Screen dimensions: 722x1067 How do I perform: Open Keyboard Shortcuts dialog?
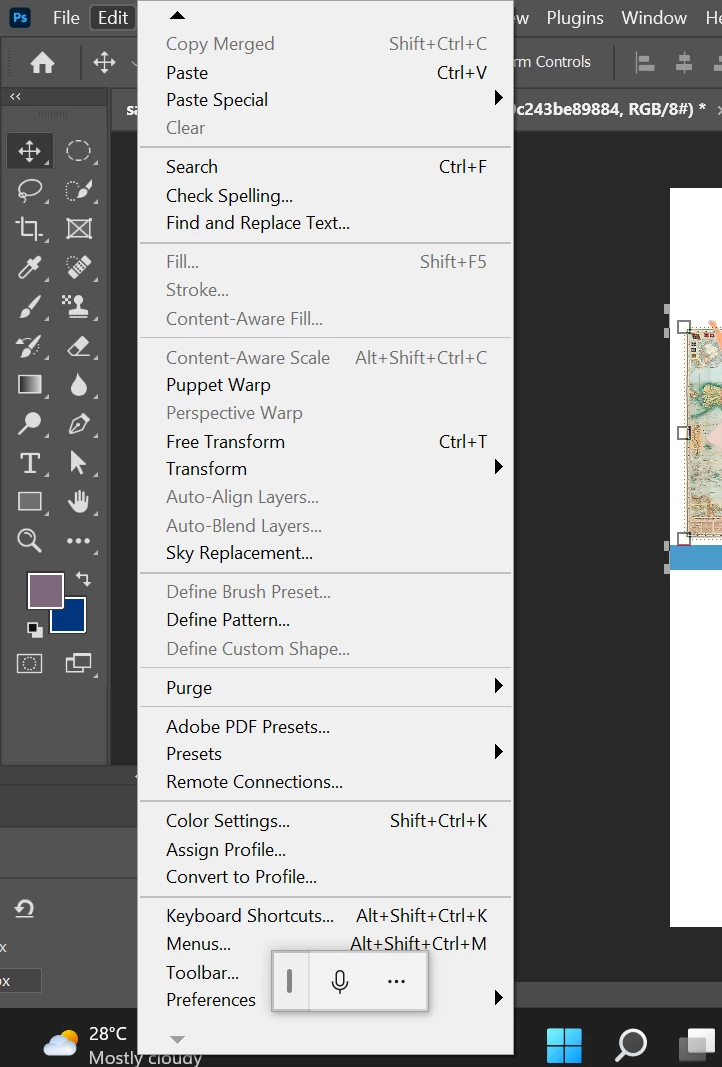coord(326,916)
